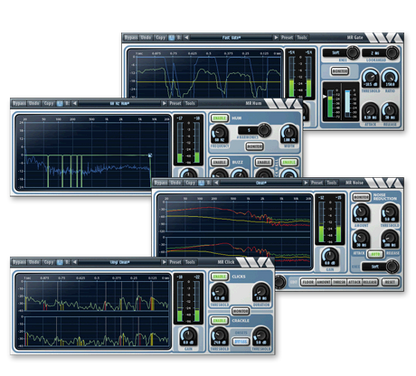Select the A buffer in MR Hum
This screenshot has width=416, height=376.
(60, 103)
